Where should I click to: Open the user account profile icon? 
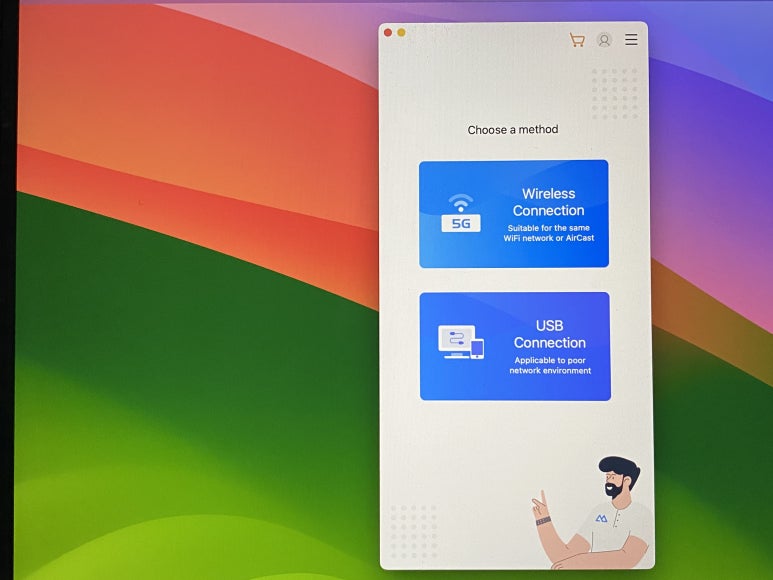click(604, 39)
